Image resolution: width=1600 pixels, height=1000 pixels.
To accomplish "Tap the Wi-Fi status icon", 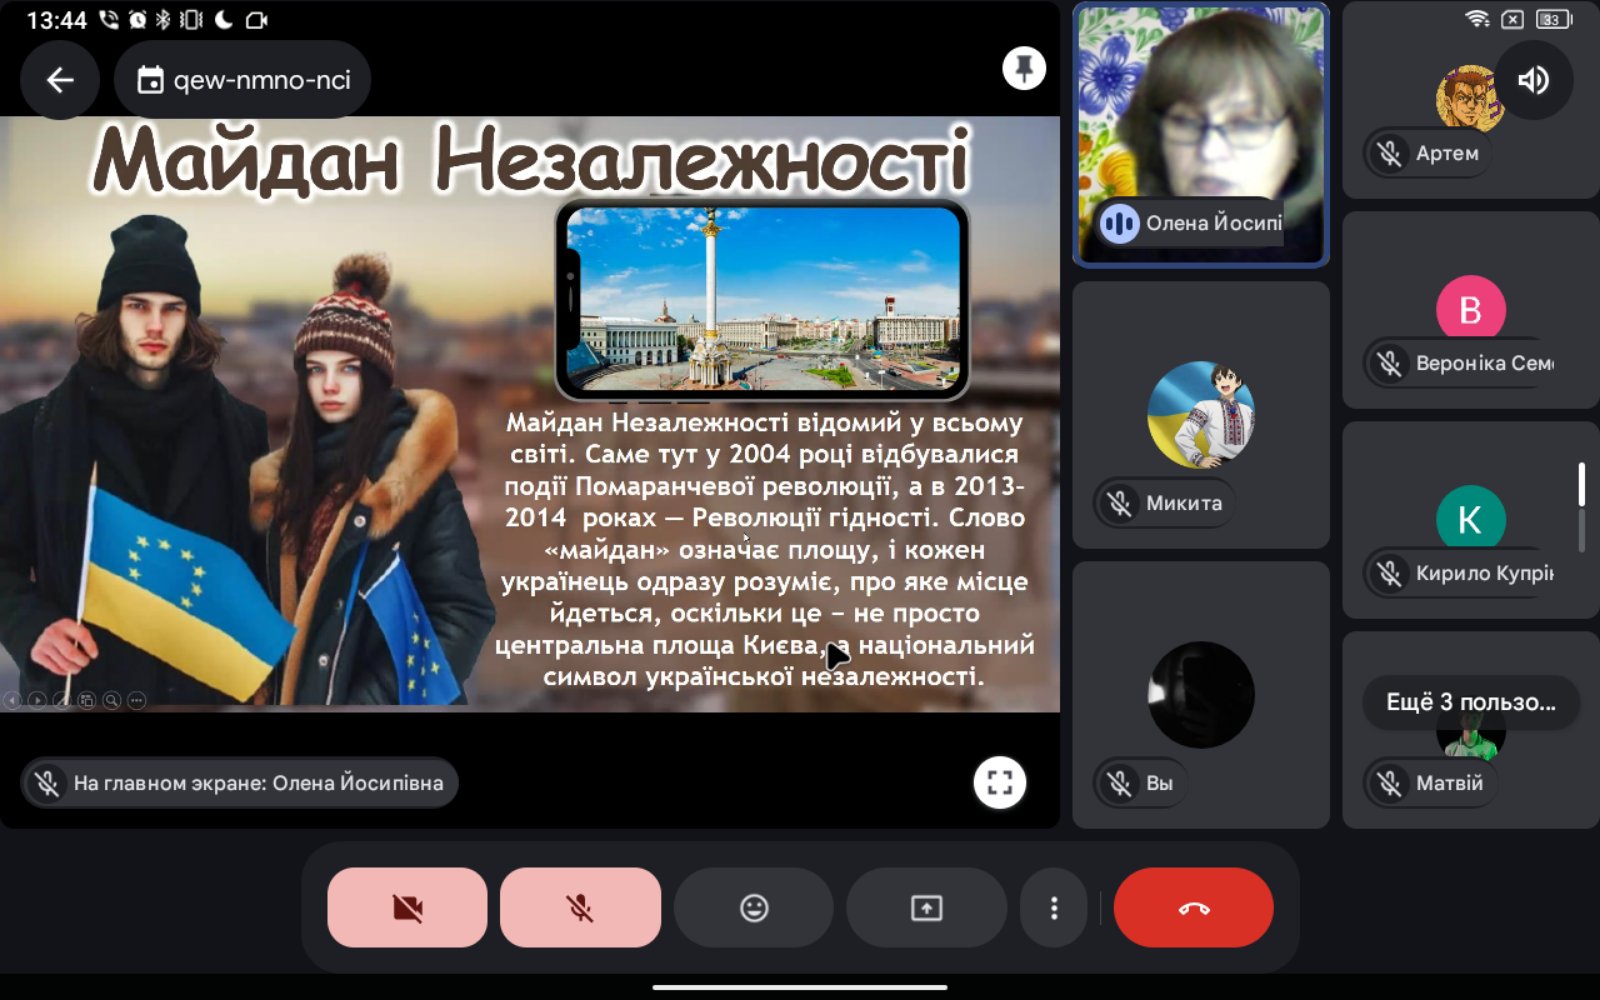I will click(1477, 19).
